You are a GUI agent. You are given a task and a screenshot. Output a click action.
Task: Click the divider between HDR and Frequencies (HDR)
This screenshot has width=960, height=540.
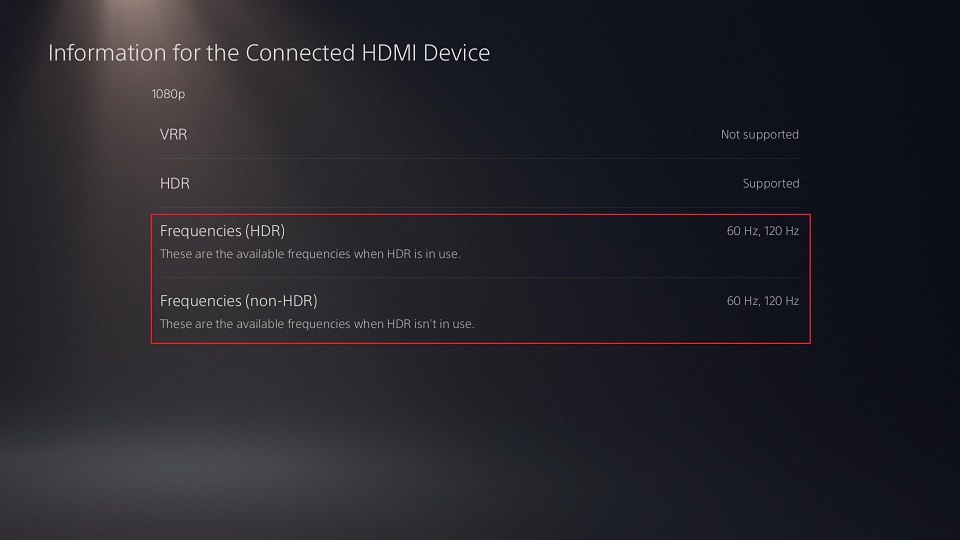[480, 207]
